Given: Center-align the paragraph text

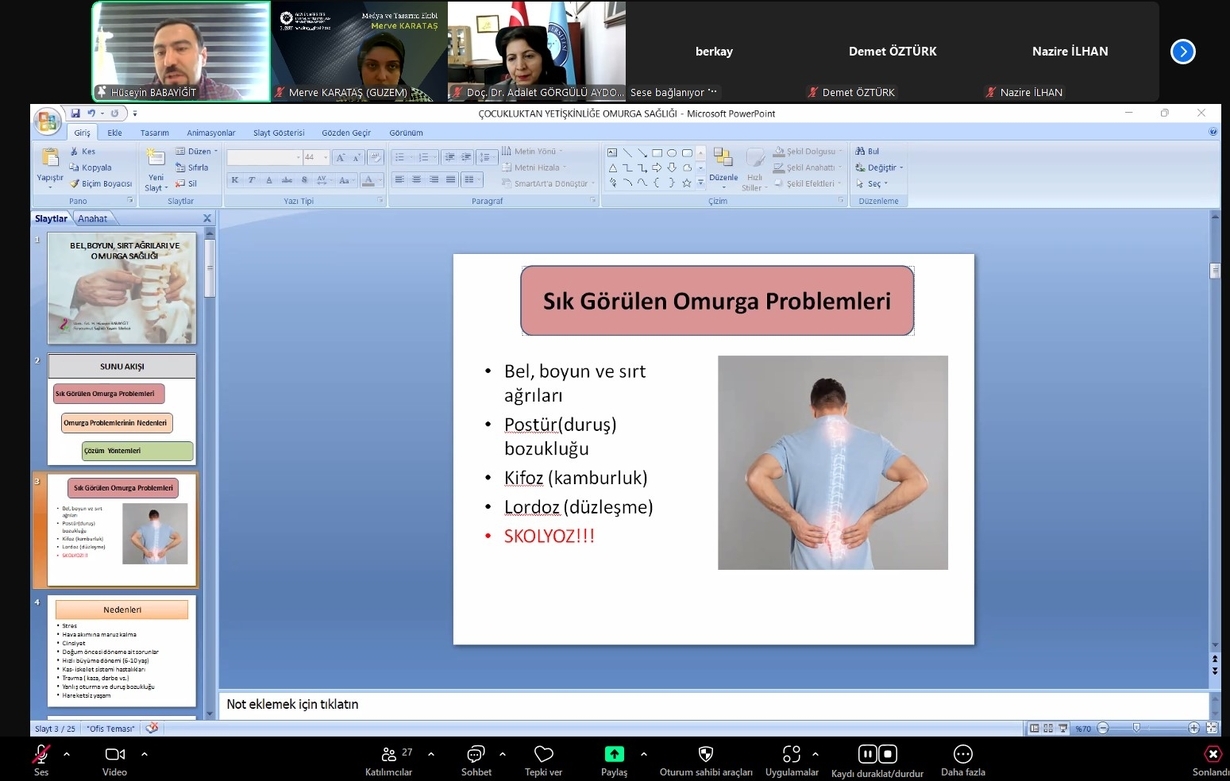Looking at the screenshot, I should 417,180.
